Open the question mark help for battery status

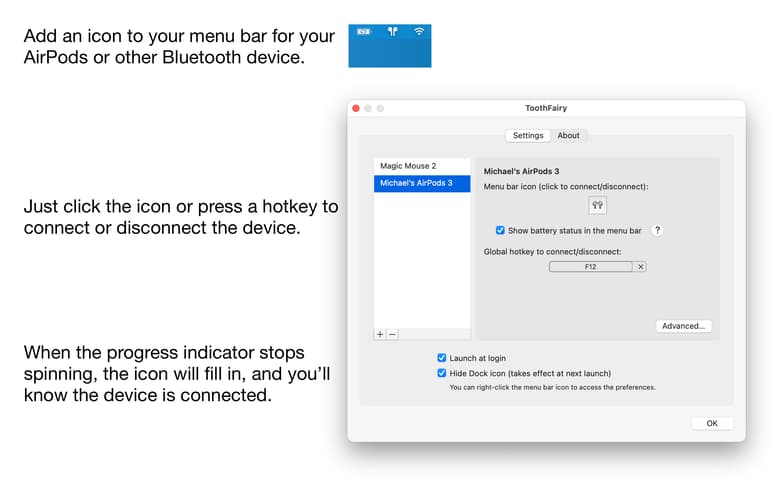(x=657, y=230)
